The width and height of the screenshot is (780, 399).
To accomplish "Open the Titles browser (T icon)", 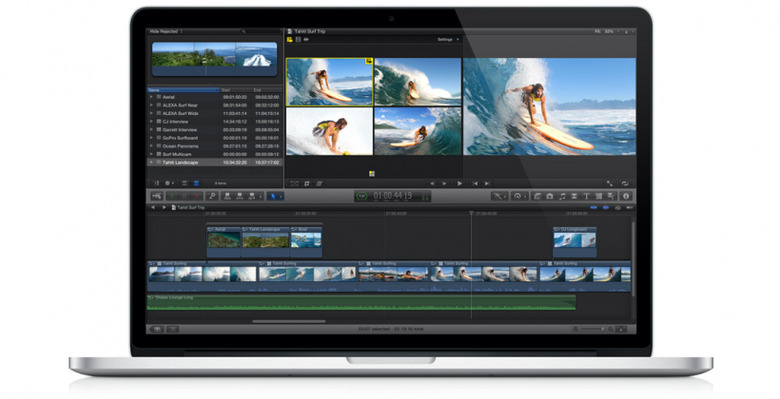I will click(586, 196).
